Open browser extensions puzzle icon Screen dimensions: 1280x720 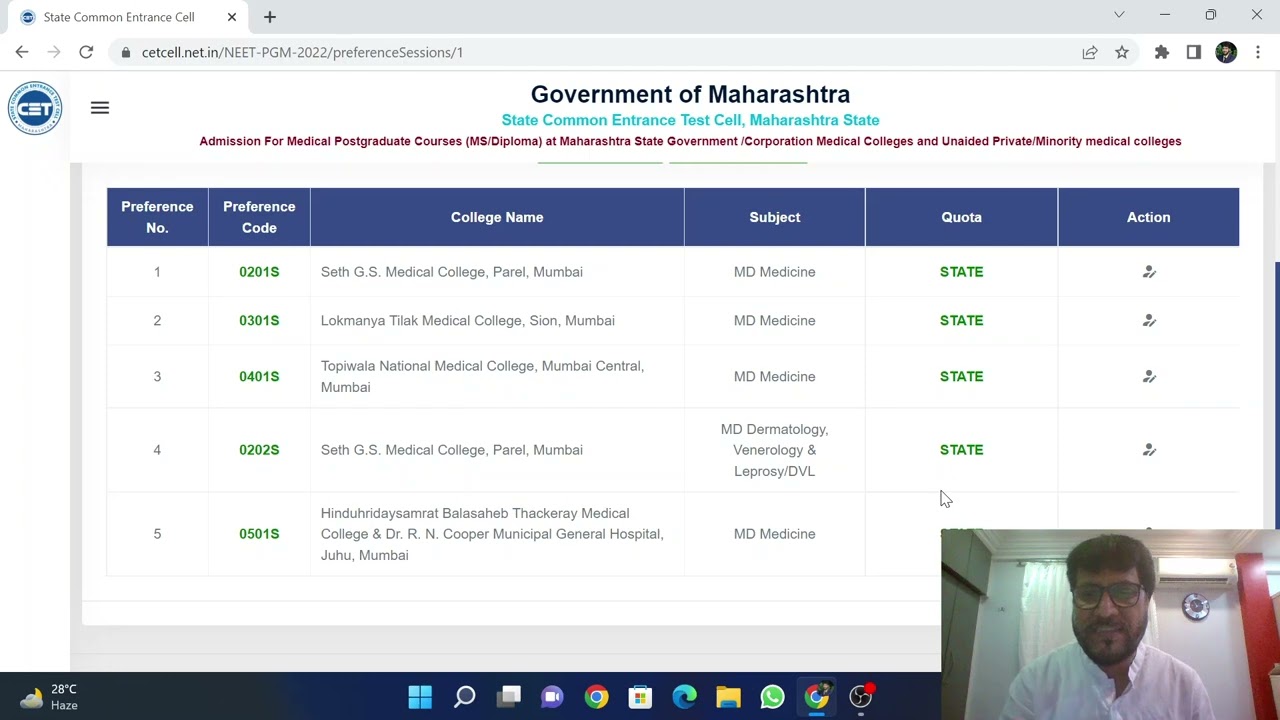pyautogui.click(x=1162, y=52)
